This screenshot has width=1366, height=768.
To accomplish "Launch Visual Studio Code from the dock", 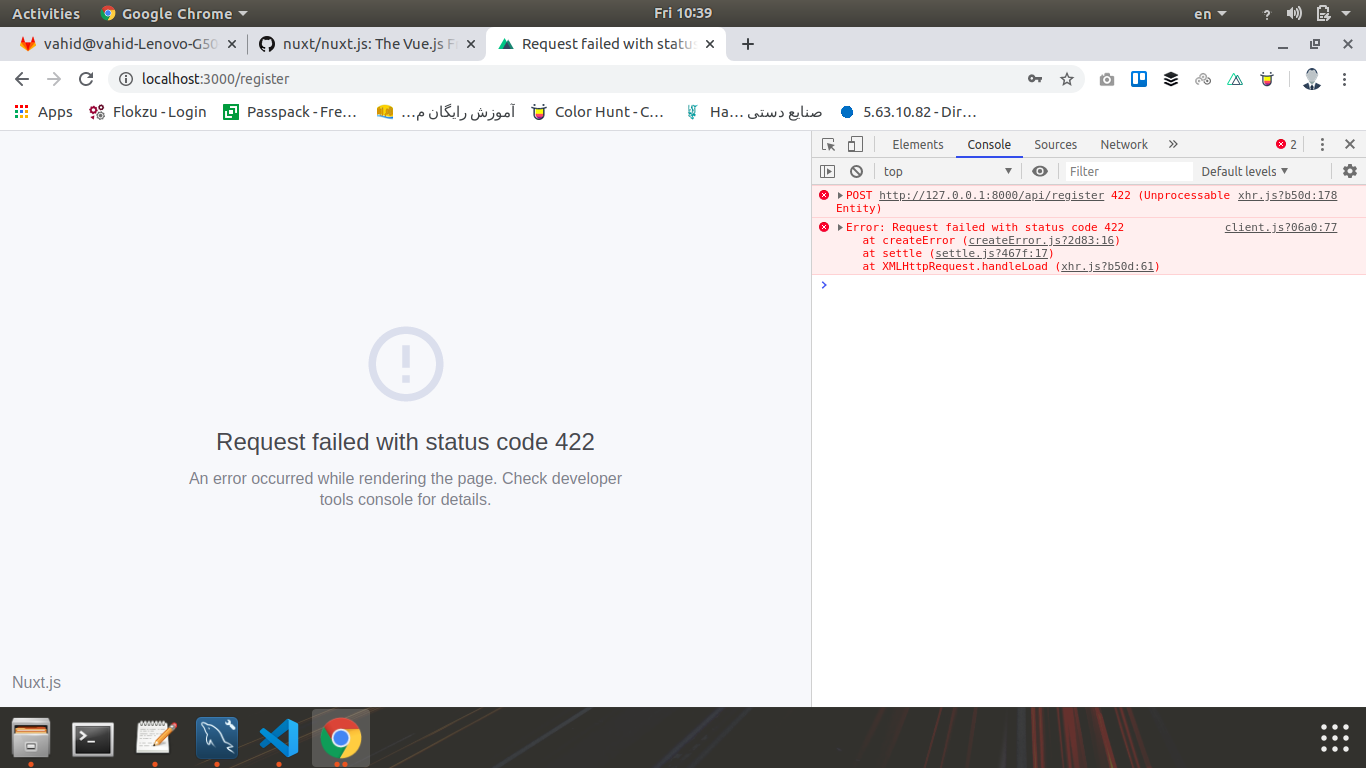I will (x=279, y=739).
